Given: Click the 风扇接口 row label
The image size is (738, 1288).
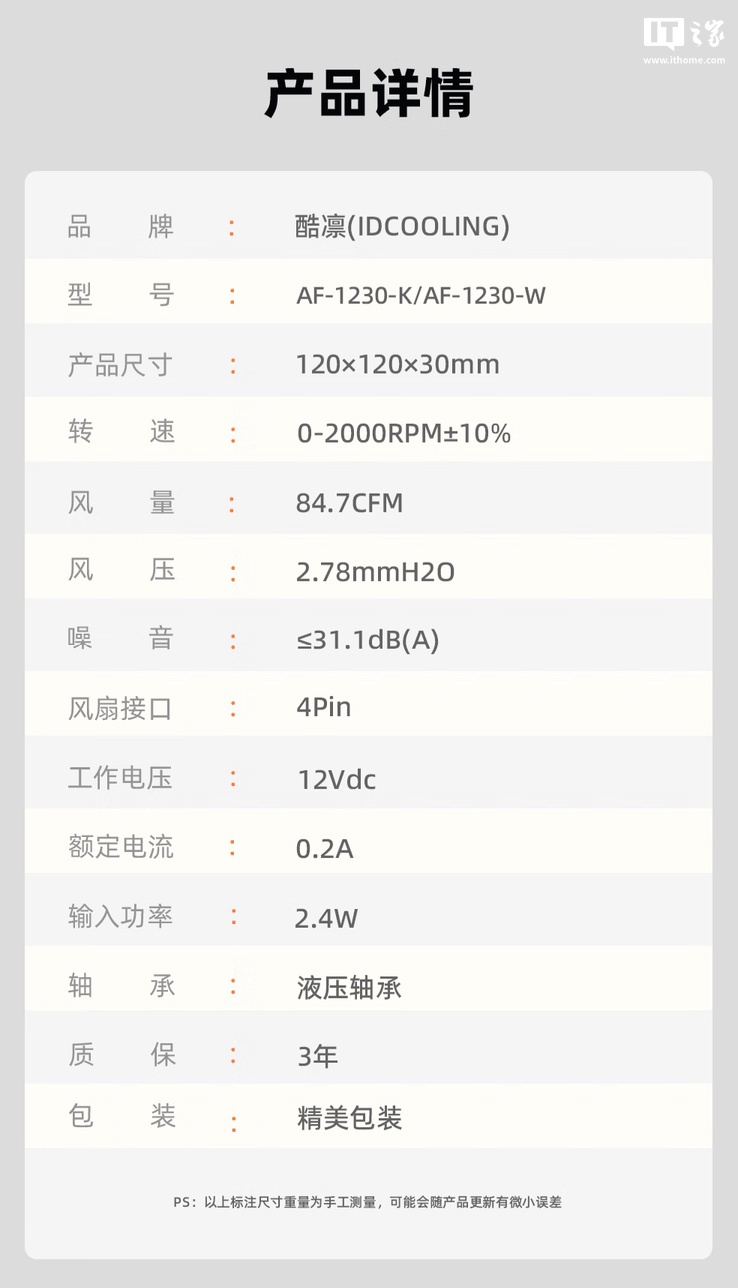Looking at the screenshot, I should click(120, 709).
